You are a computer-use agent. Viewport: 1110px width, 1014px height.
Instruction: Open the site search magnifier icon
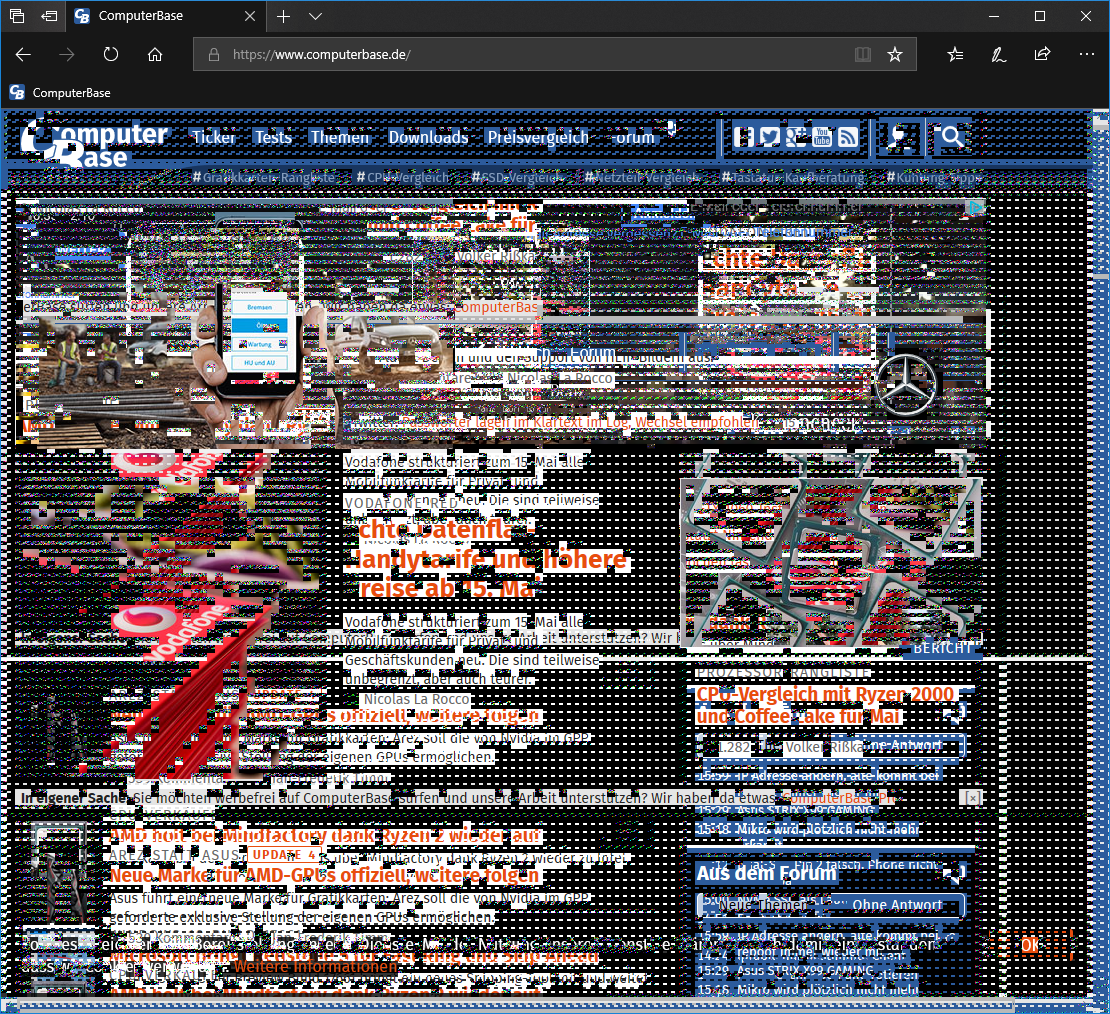tap(952, 137)
